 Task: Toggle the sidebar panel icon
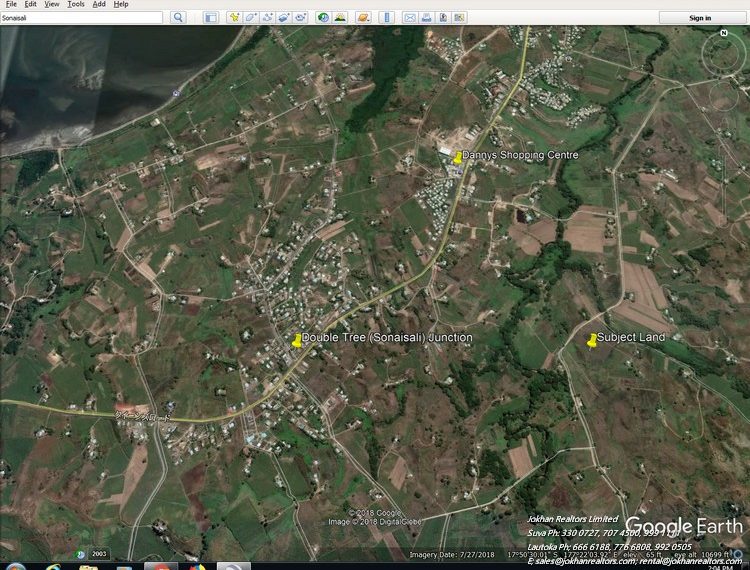pyautogui.click(x=210, y=18)
